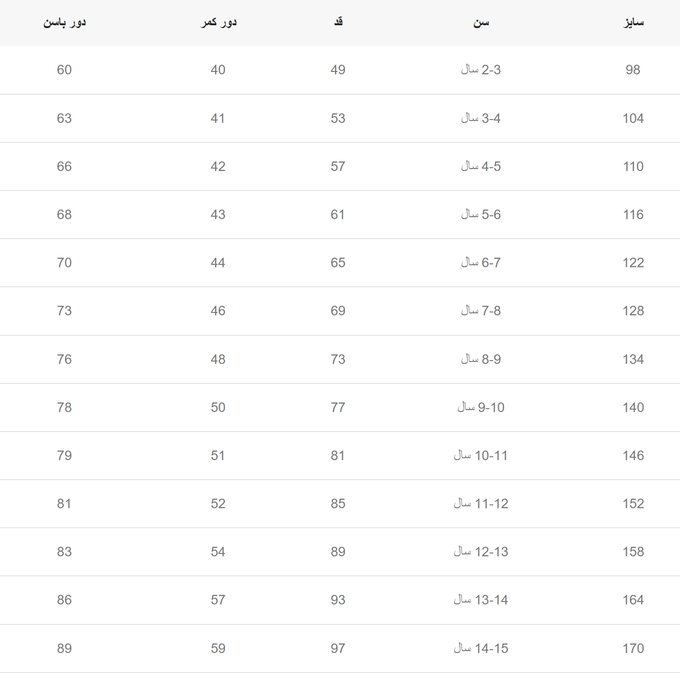Screen dimensions: 680x673
Task: Select size 104 cell
Action: pos(633,118)
